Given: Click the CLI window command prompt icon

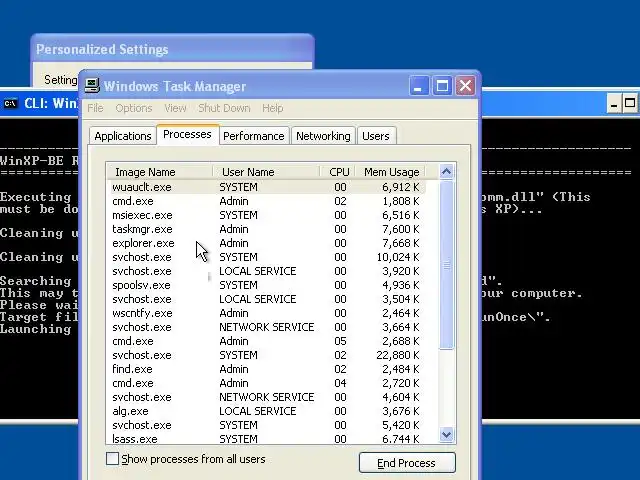Looking at the screenshot, I should pyautogui.click(x=11, y=103).
